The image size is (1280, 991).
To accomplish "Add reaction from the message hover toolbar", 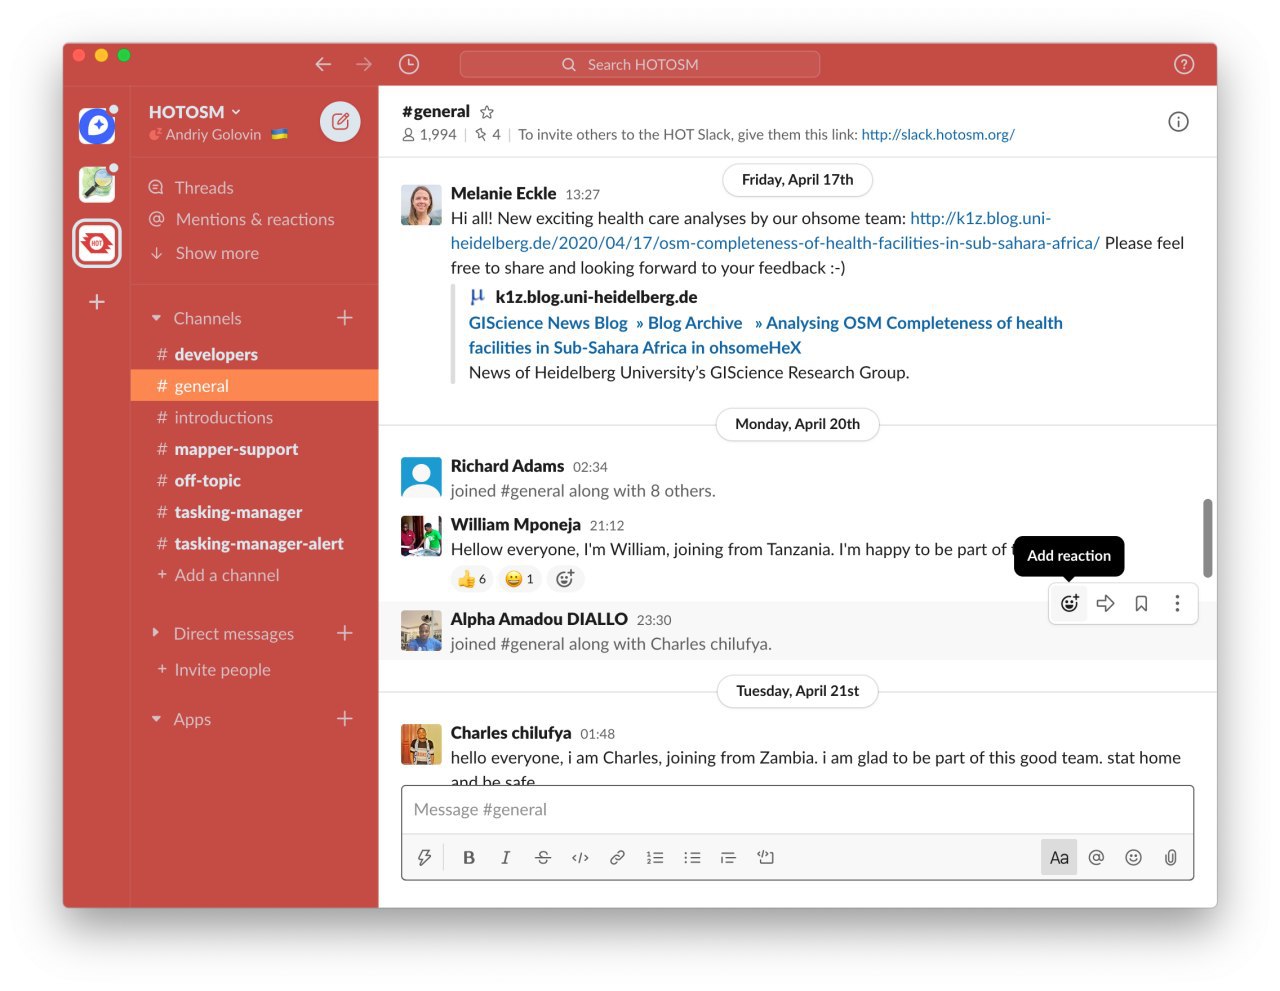I will tap(1070, 603).
